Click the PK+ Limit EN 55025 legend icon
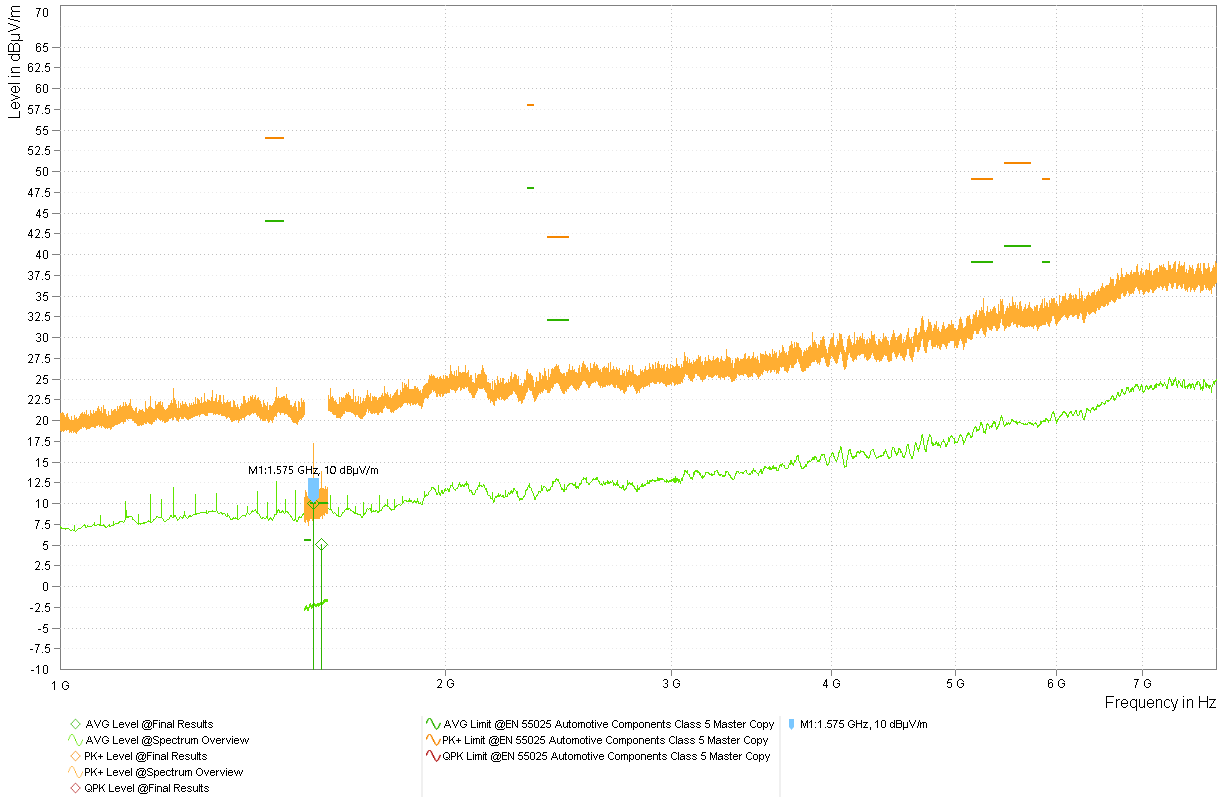The width and height of the screenshot is (1222, 806). tap(432, 740)
